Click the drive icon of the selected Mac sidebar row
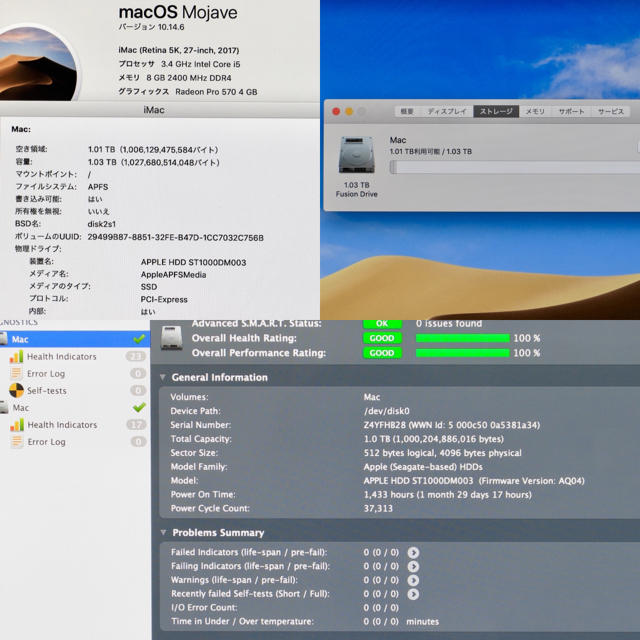640x640 pixels. pos(4,339)
